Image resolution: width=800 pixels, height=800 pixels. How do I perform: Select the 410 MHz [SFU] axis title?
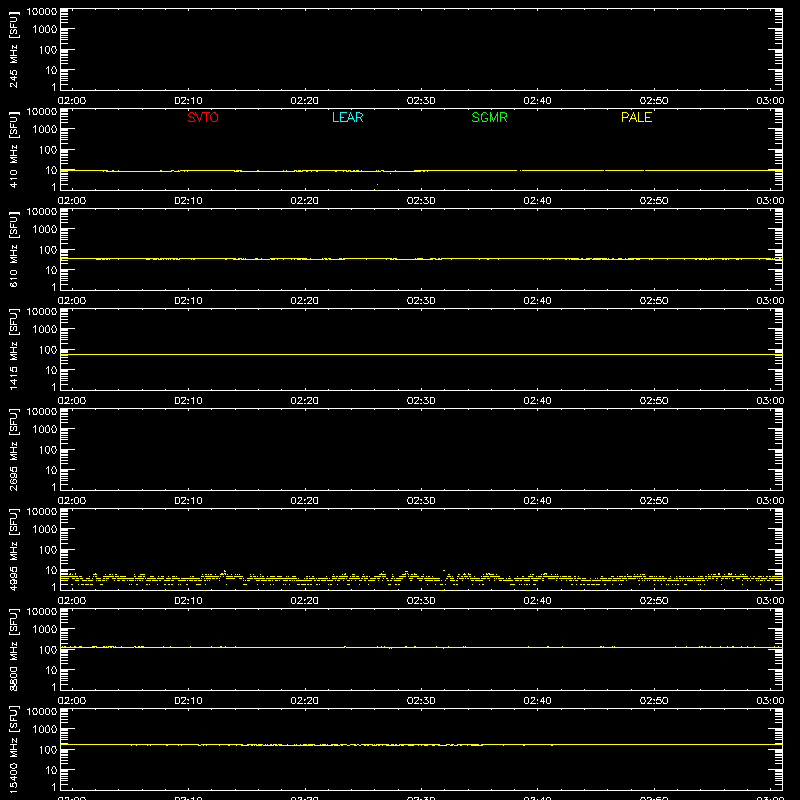pos(13,149)
